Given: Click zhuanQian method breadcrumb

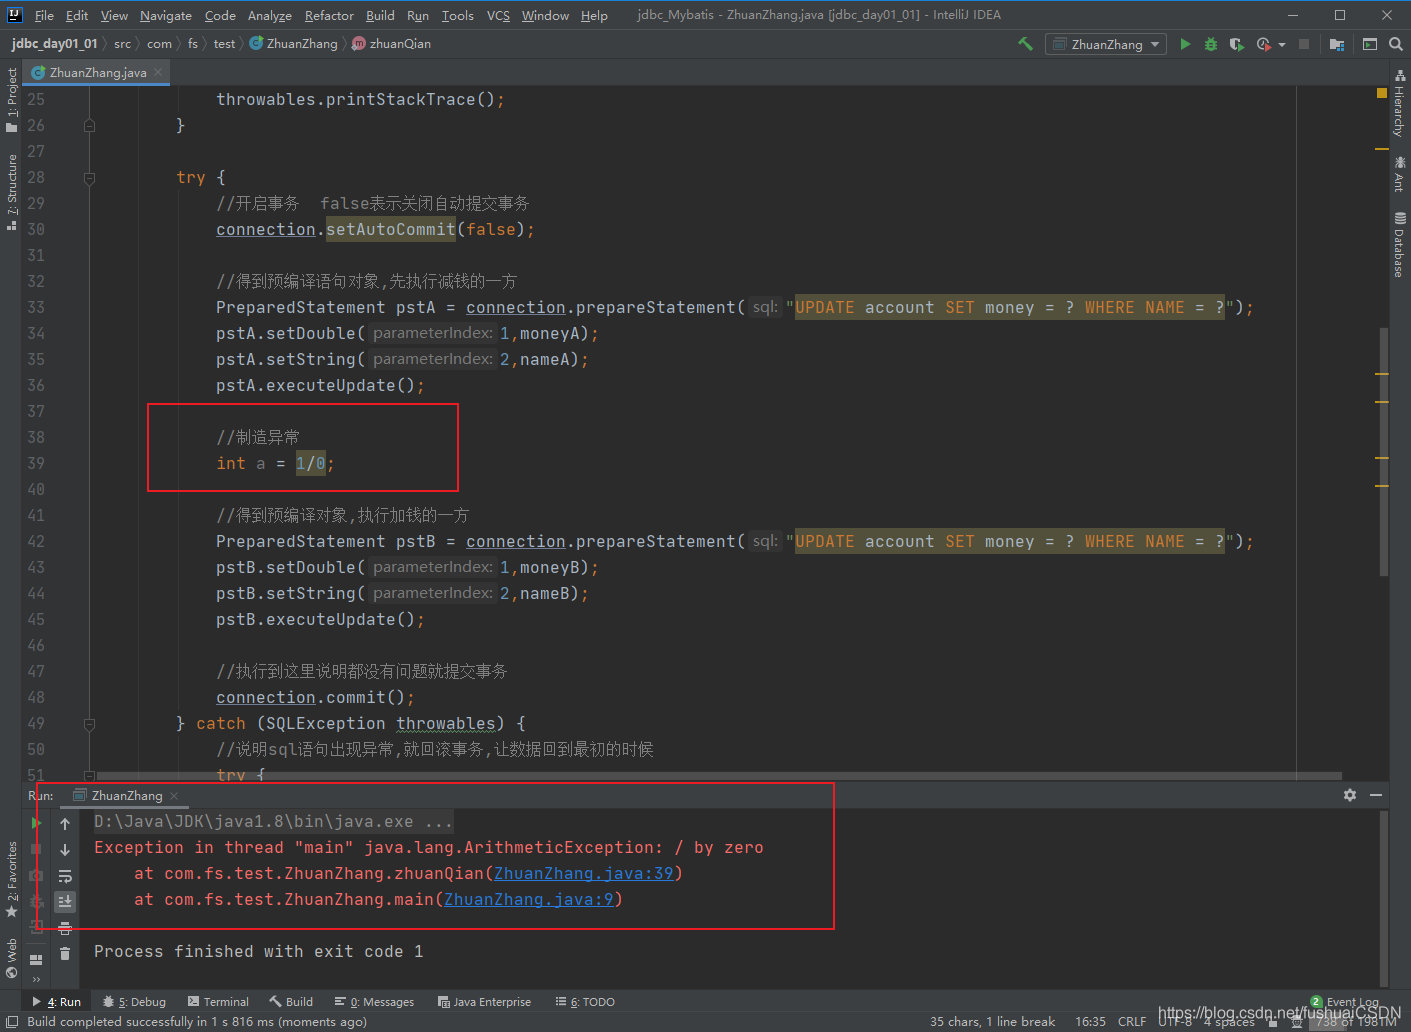Looking at the screenshot, I should (392, 44).
